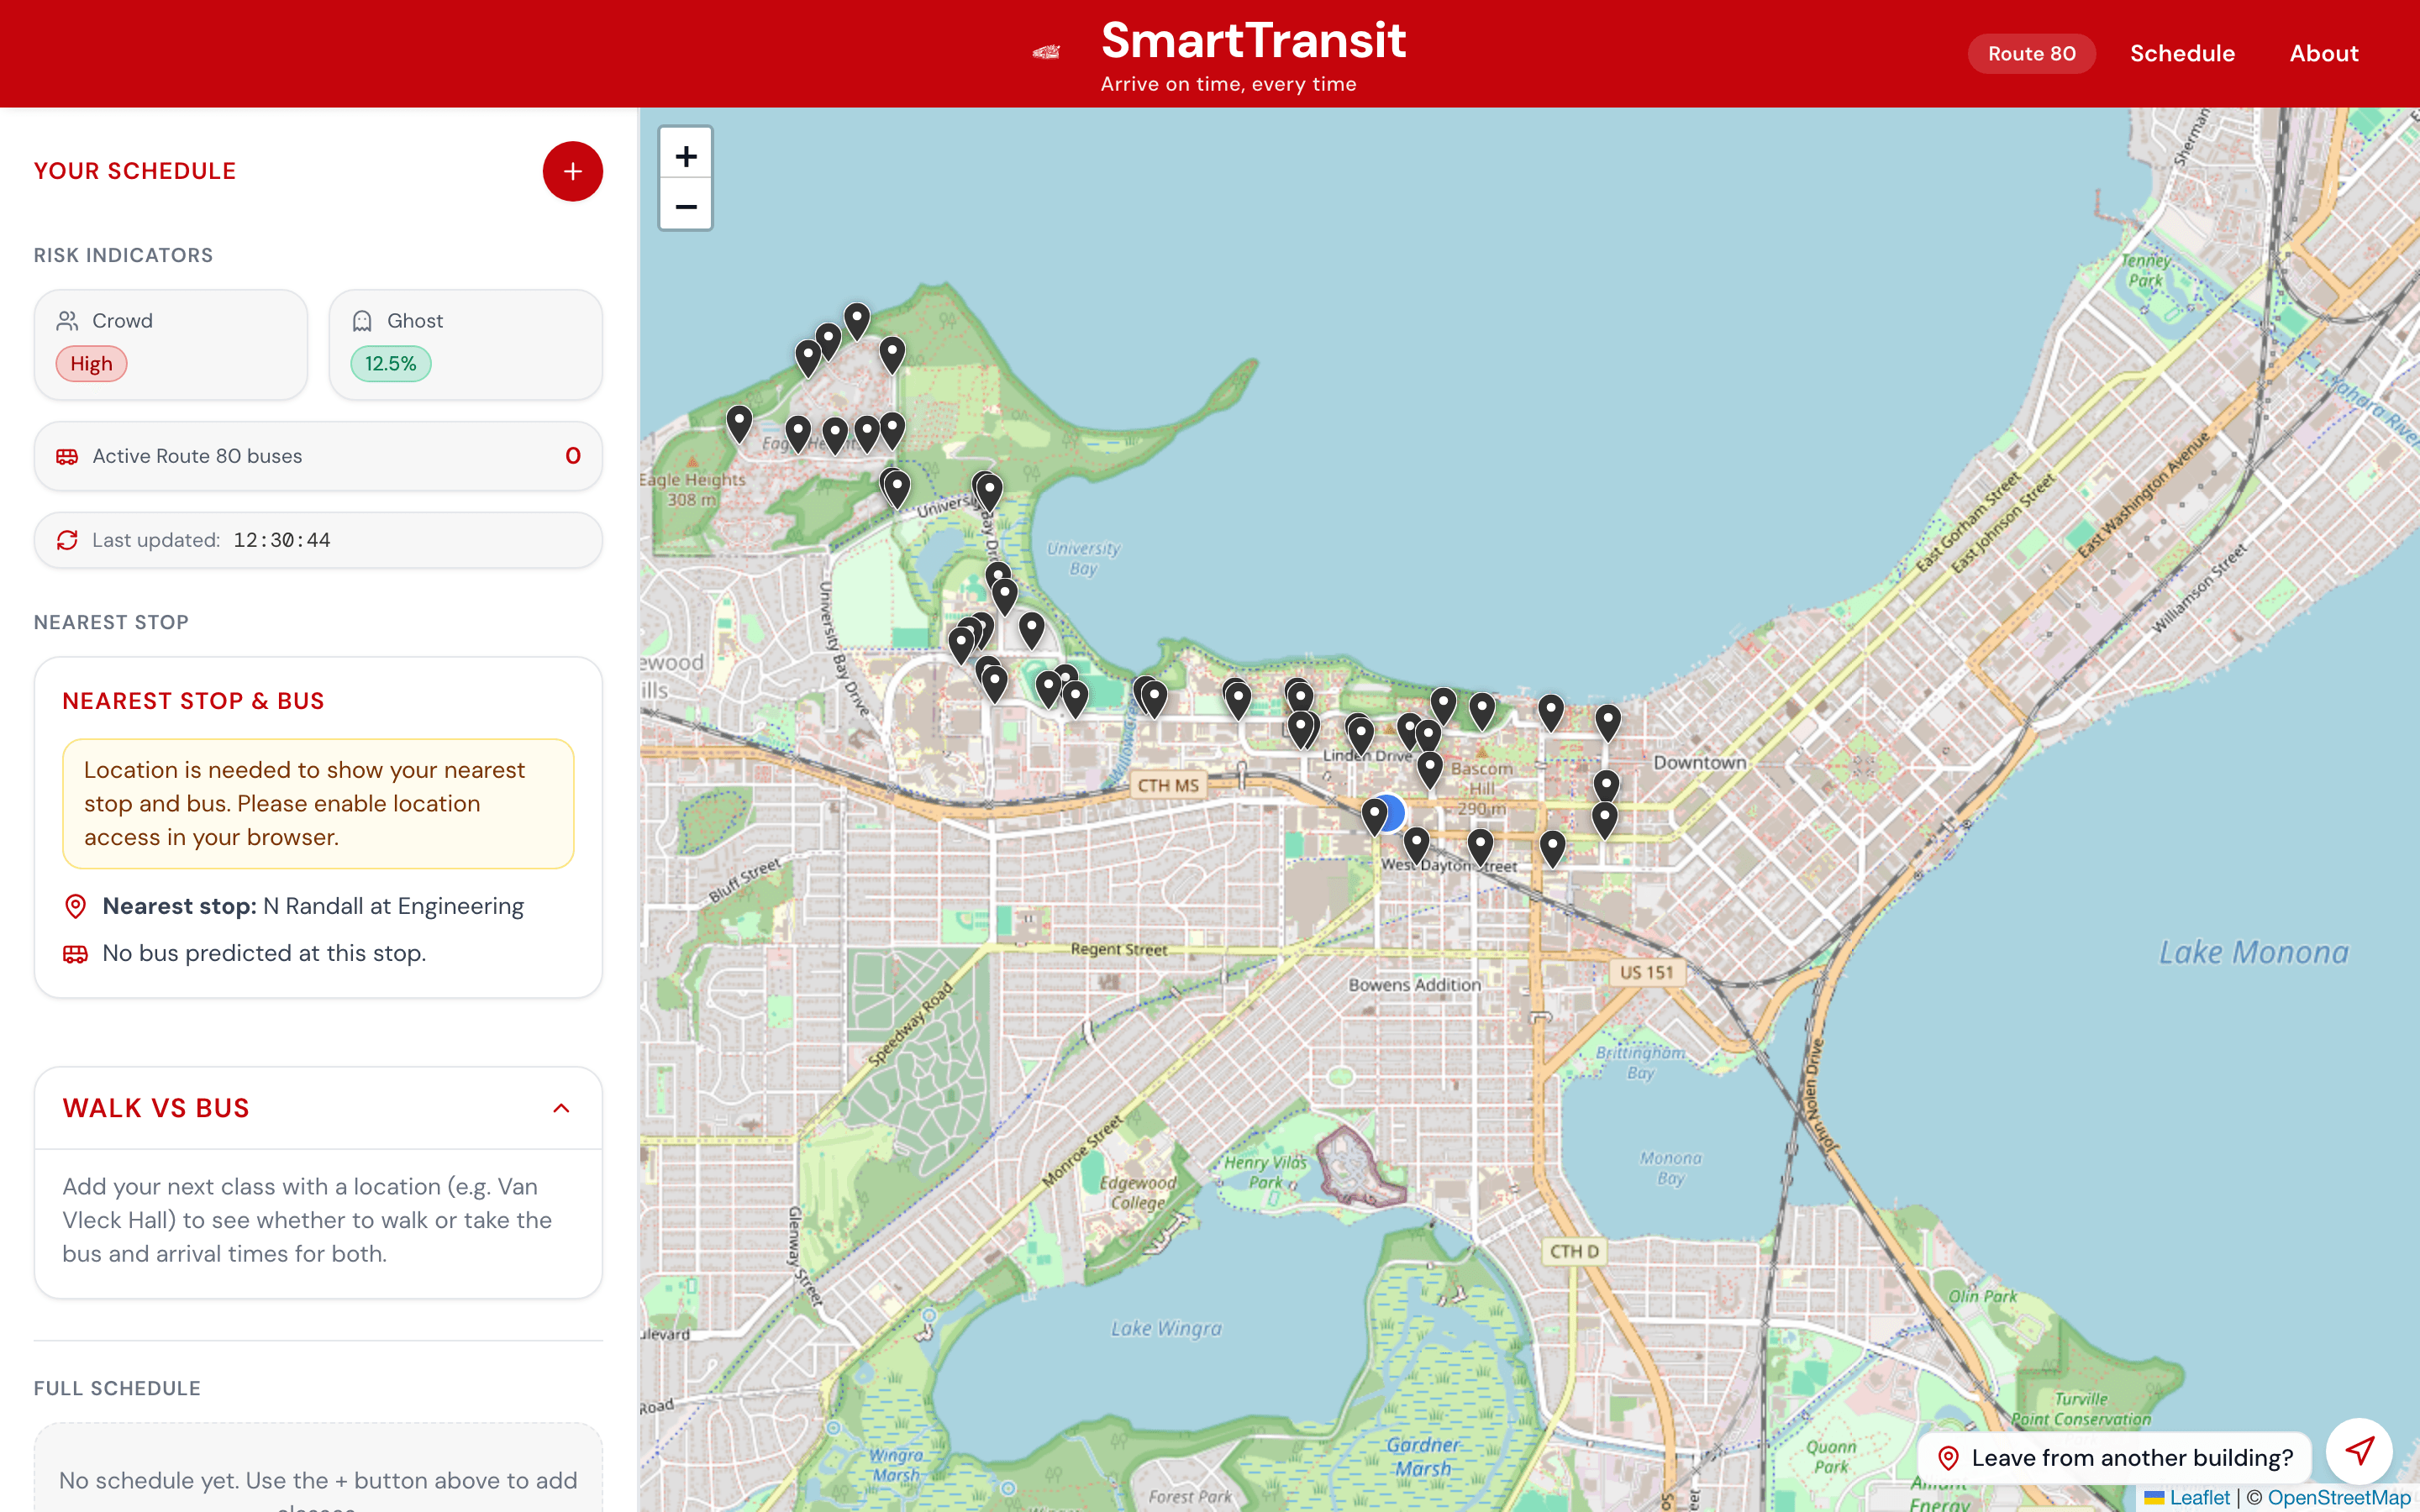Screen dimensions: 2420x1512
Task: Select the westernmost stop marker near Eagle Heights
Action: (739, 424)
